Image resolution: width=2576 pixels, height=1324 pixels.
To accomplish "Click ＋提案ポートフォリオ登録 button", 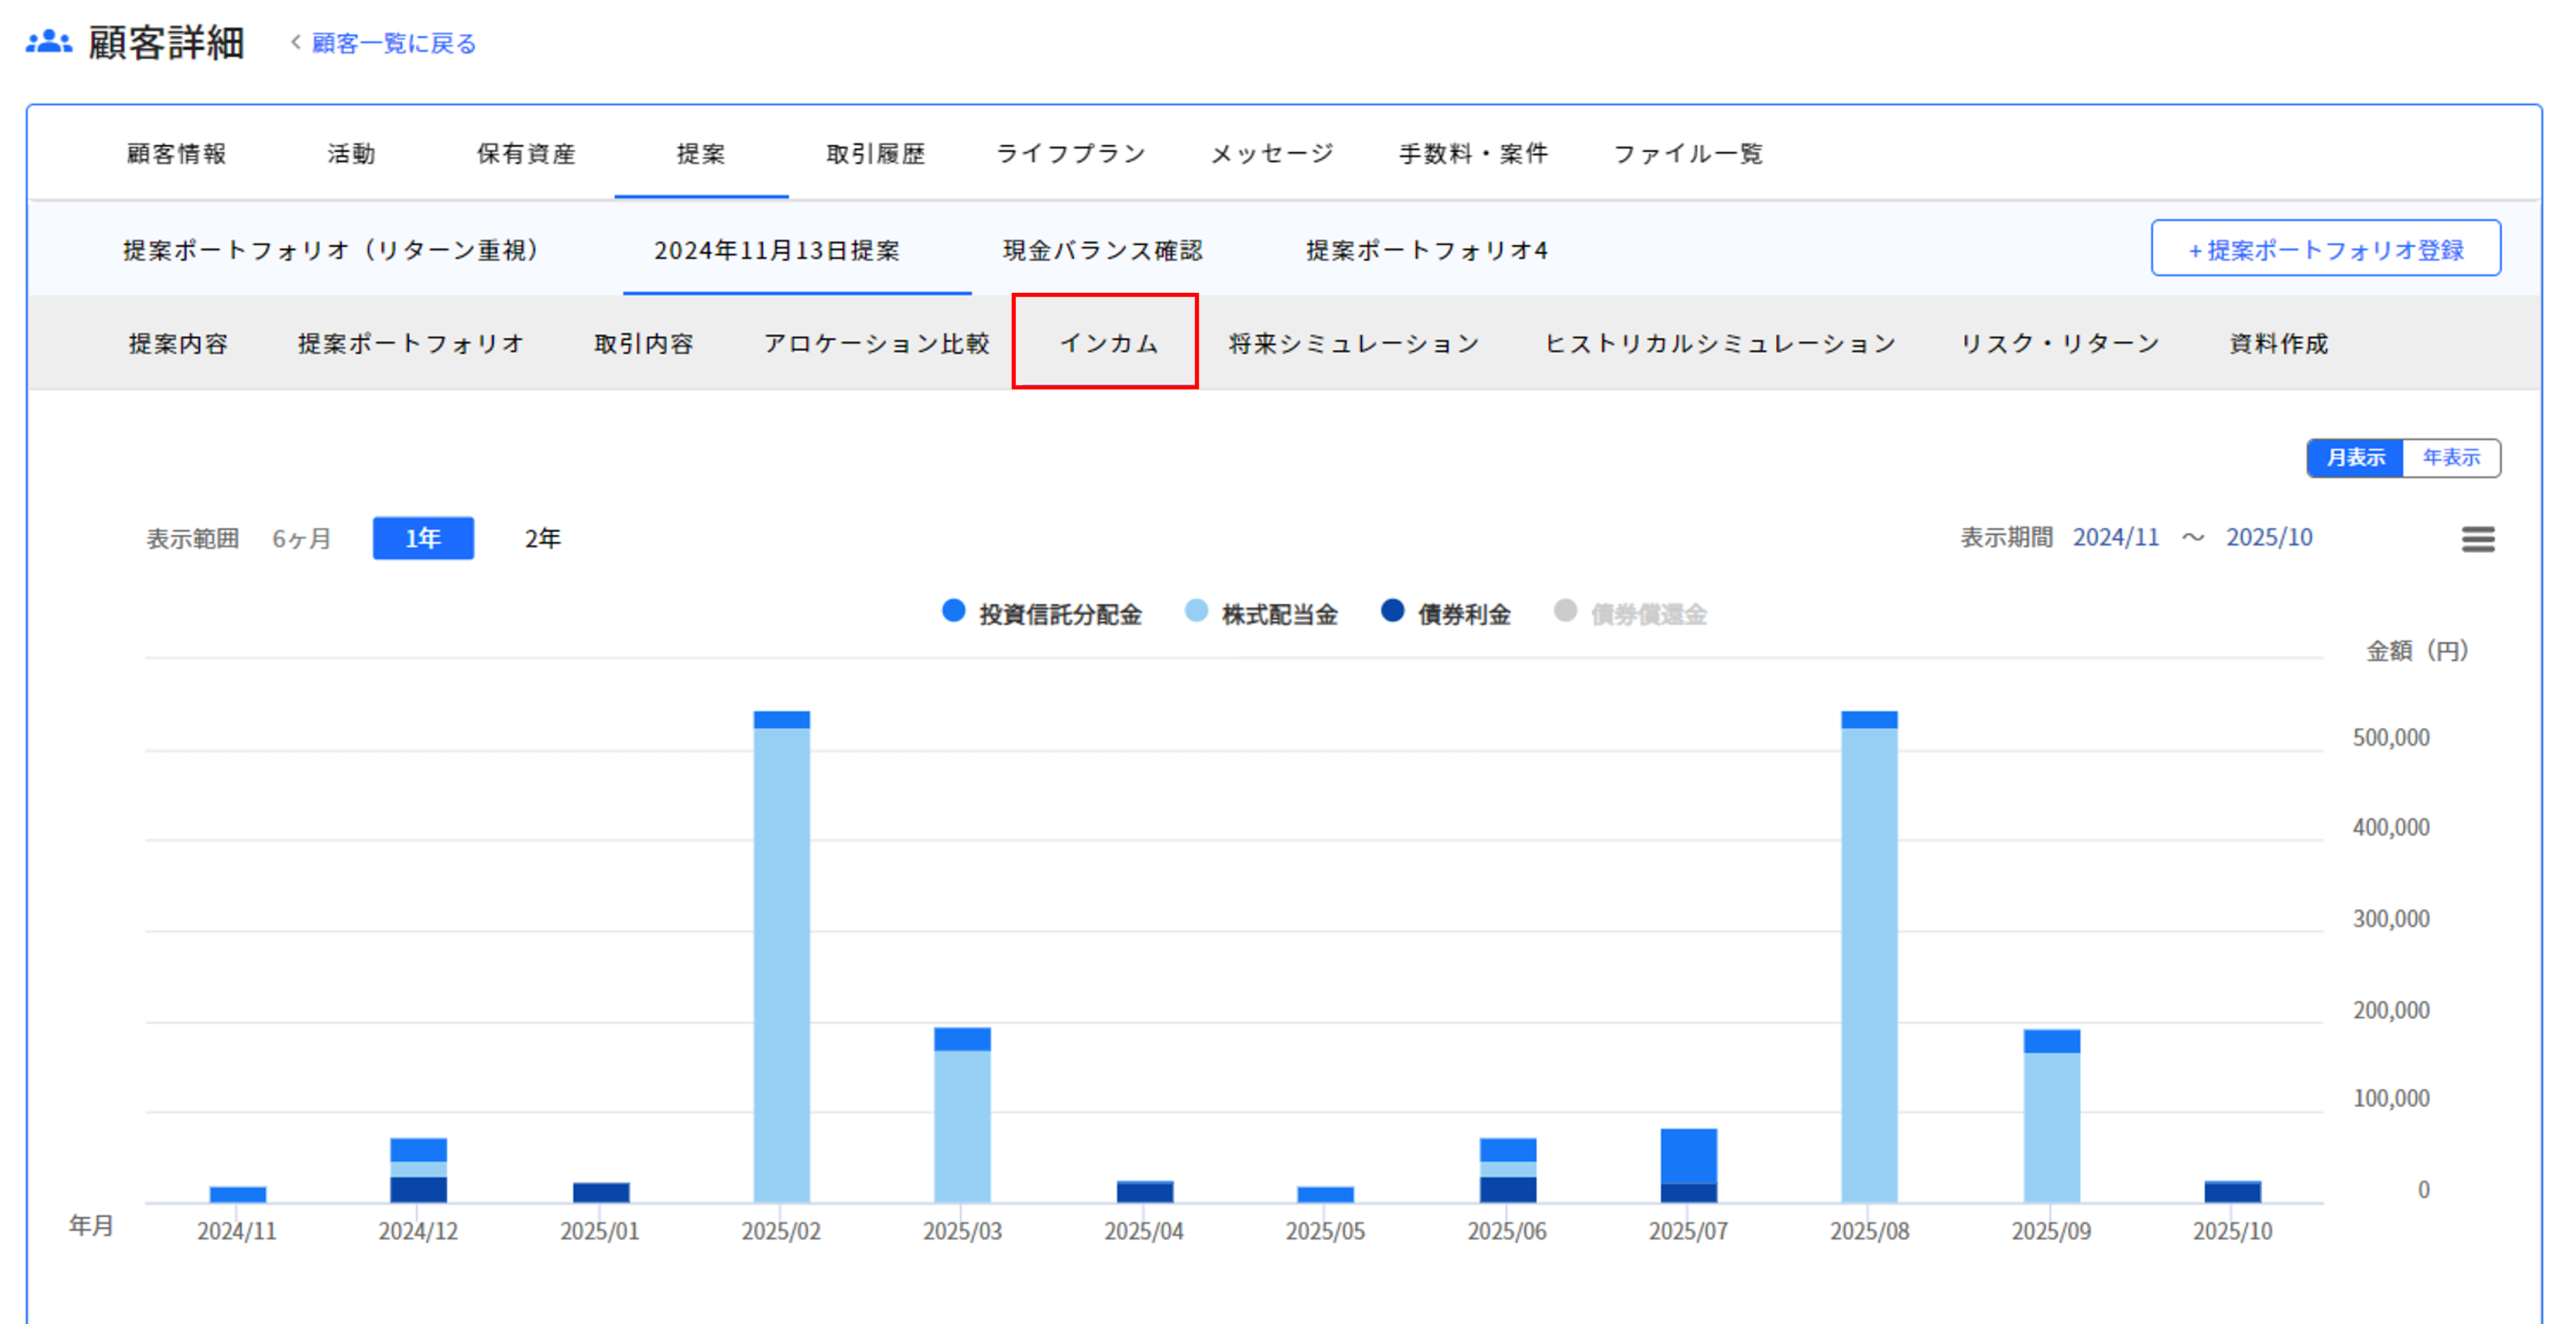I will pyautogui.click(x=2325, y=249).
